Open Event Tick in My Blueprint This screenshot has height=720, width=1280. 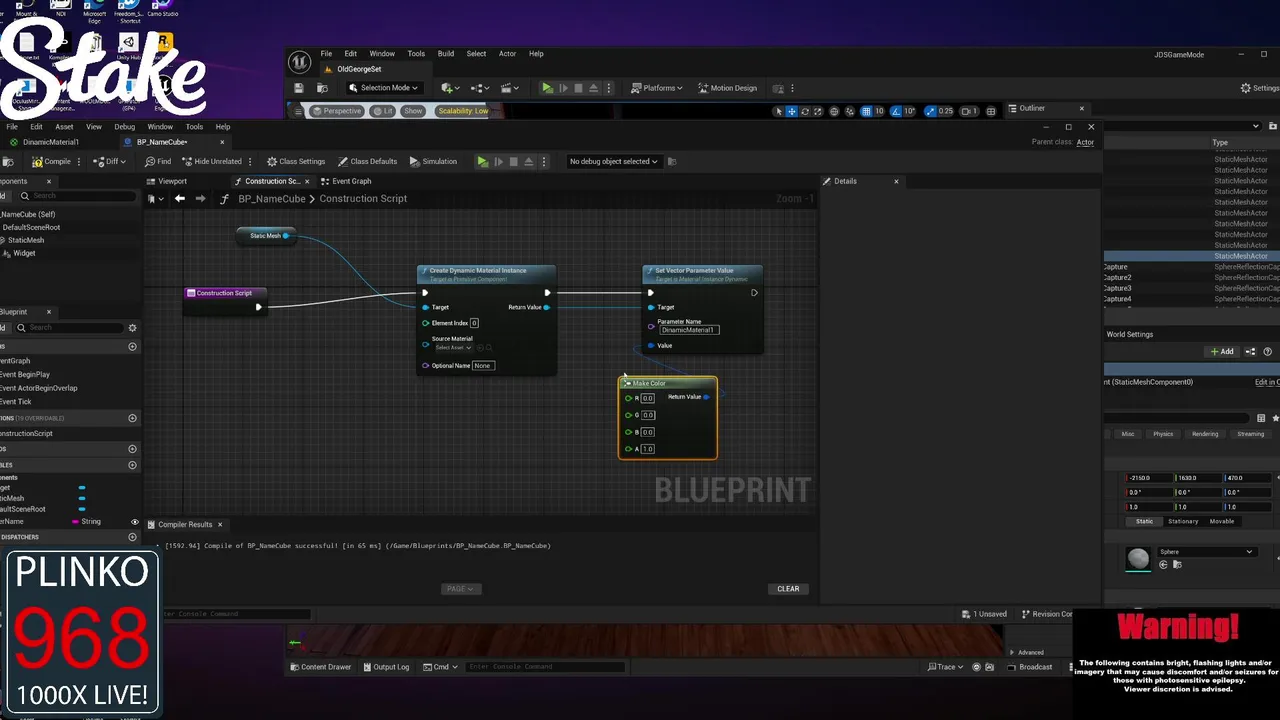tap(17, 401)
